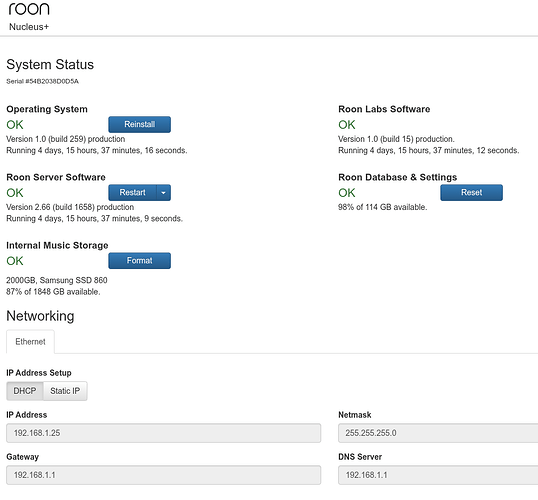Choose DHCP address setup

pyautogui.click(x=25, y=391)
